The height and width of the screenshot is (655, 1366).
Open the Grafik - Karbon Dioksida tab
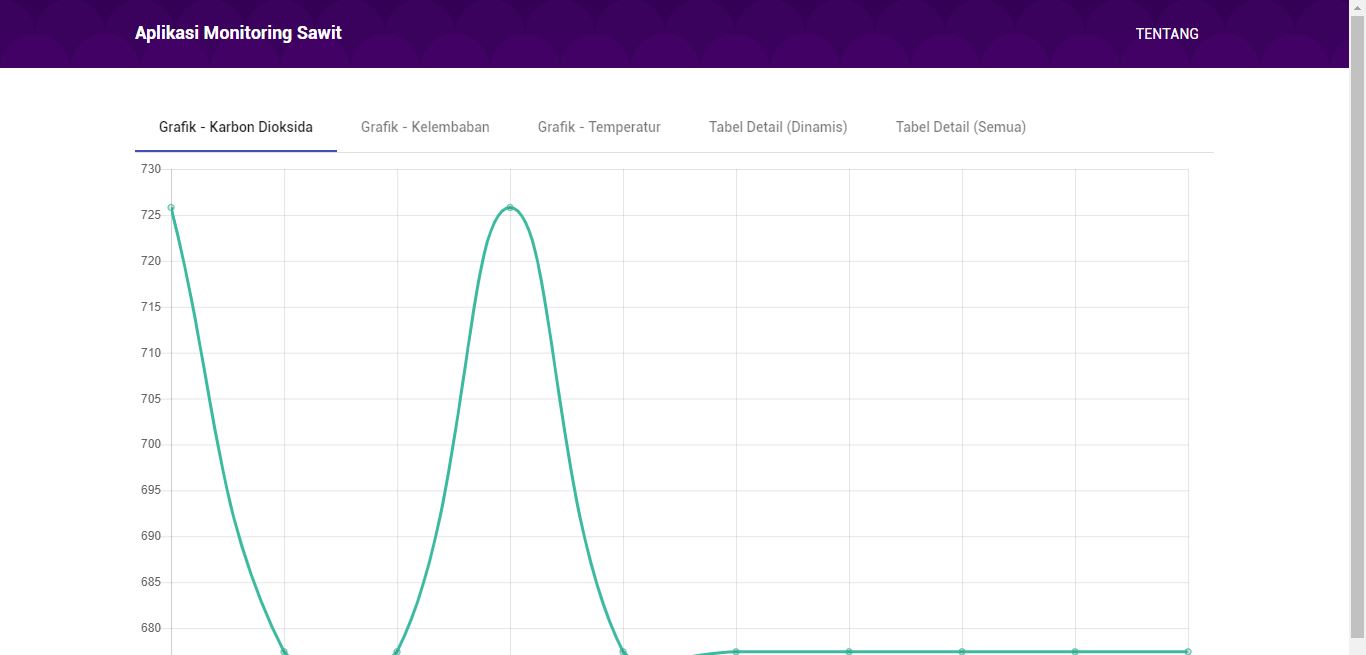point(236,127)
